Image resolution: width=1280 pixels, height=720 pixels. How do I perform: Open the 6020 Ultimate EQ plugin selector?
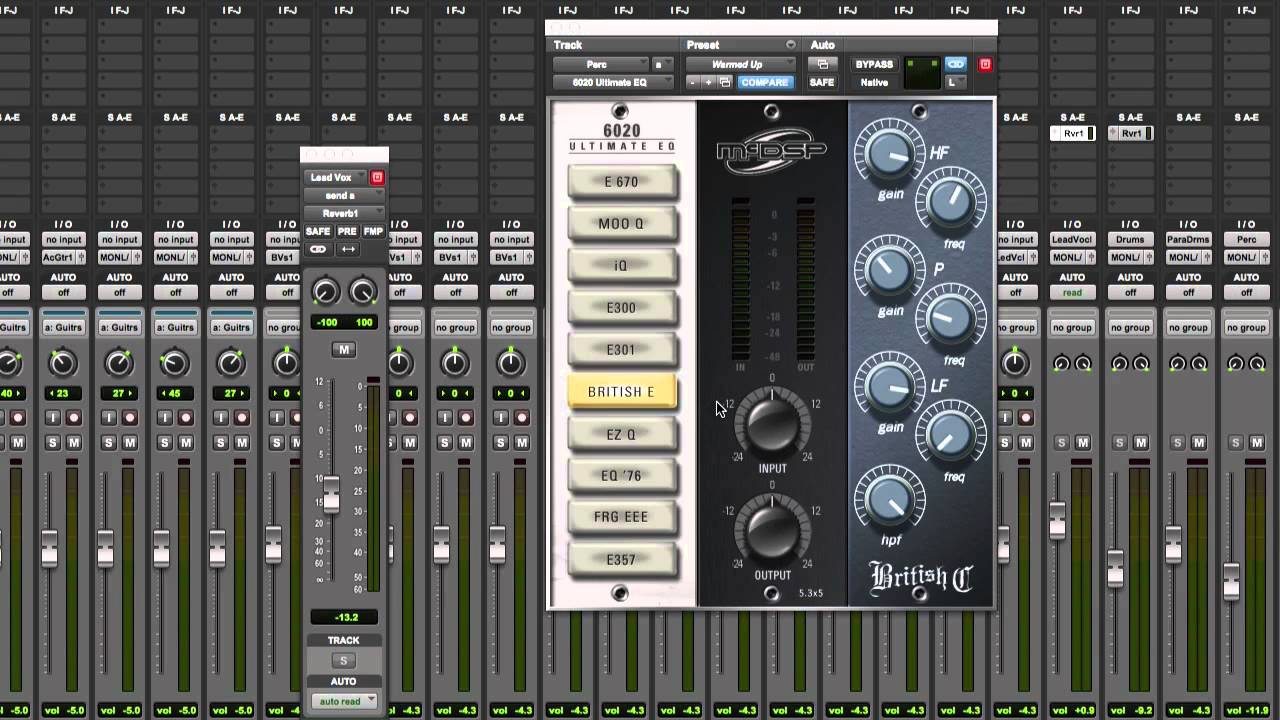click(614, 83)
